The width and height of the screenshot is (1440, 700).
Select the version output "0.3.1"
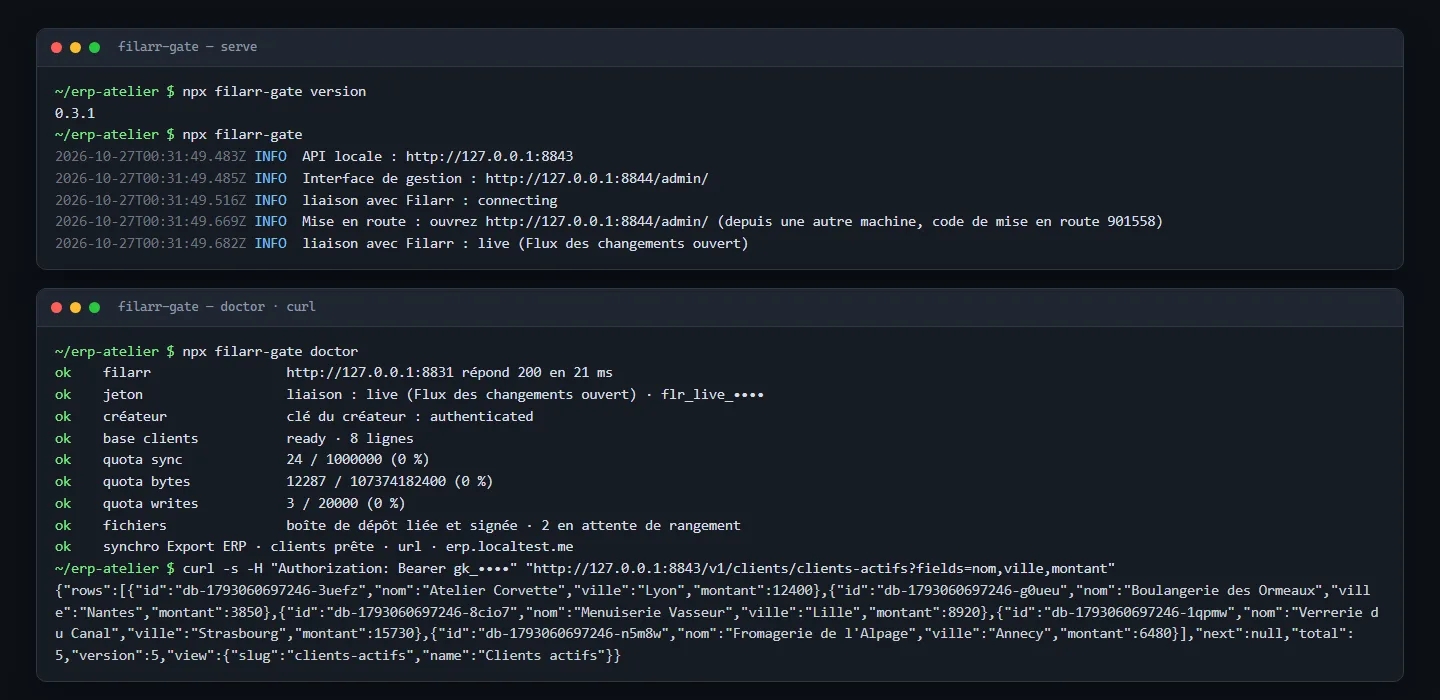(x=75, y=113)
